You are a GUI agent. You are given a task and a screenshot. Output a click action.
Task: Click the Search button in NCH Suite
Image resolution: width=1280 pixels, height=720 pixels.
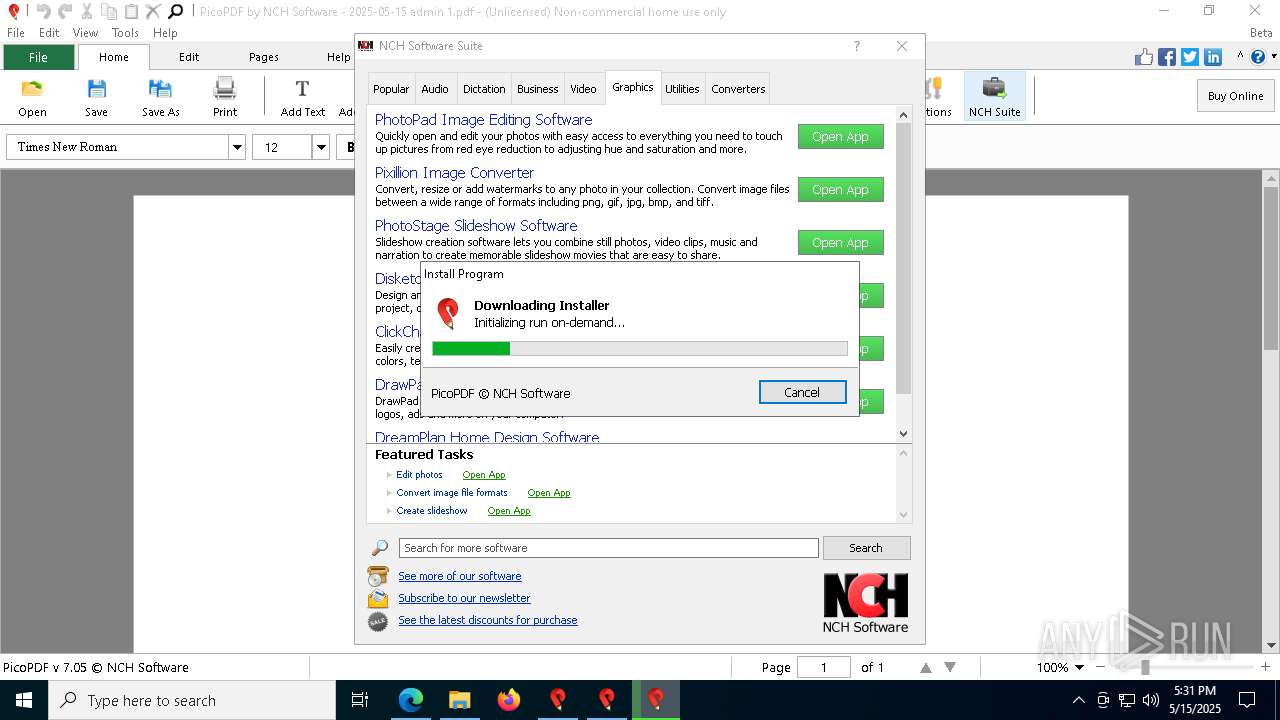(866, 548)
